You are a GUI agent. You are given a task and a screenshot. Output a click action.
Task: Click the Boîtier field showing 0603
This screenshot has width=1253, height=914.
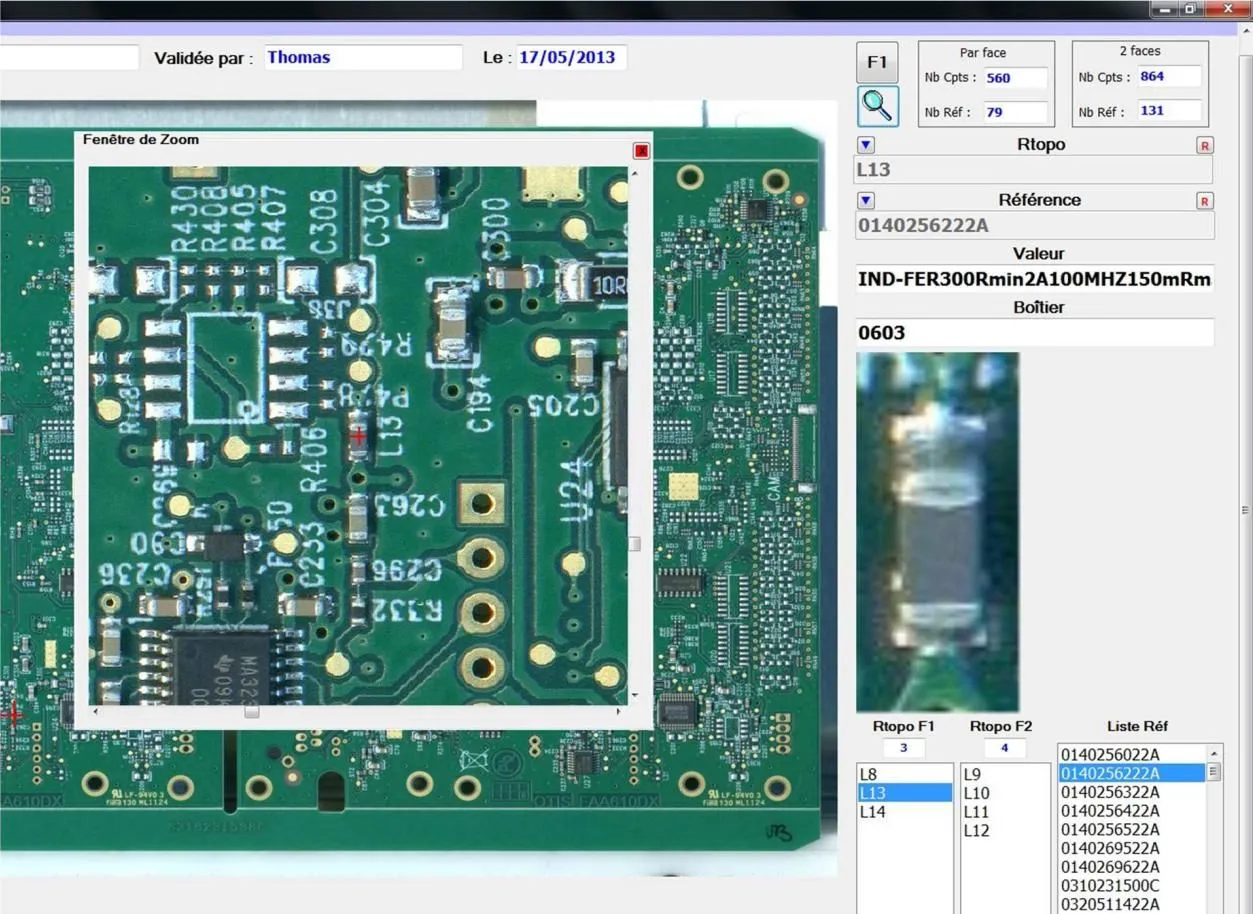coord(1034,333)
